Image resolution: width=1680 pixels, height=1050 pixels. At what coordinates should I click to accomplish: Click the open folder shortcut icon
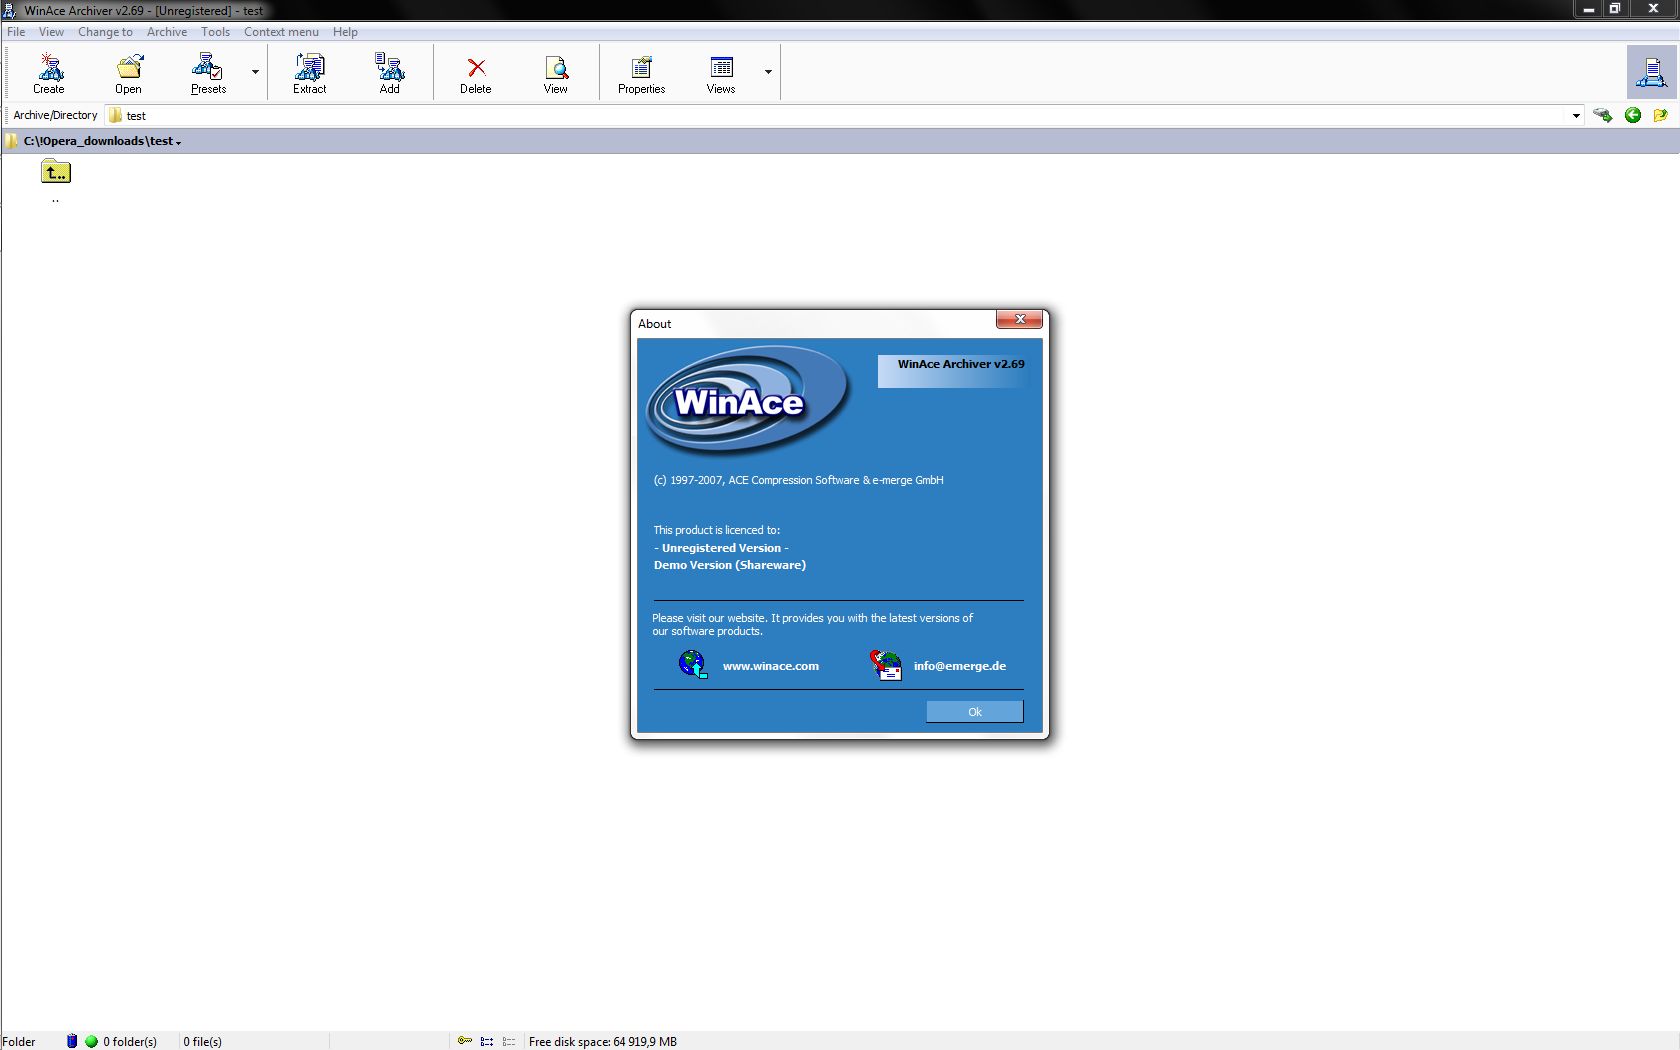(1661, 115)
